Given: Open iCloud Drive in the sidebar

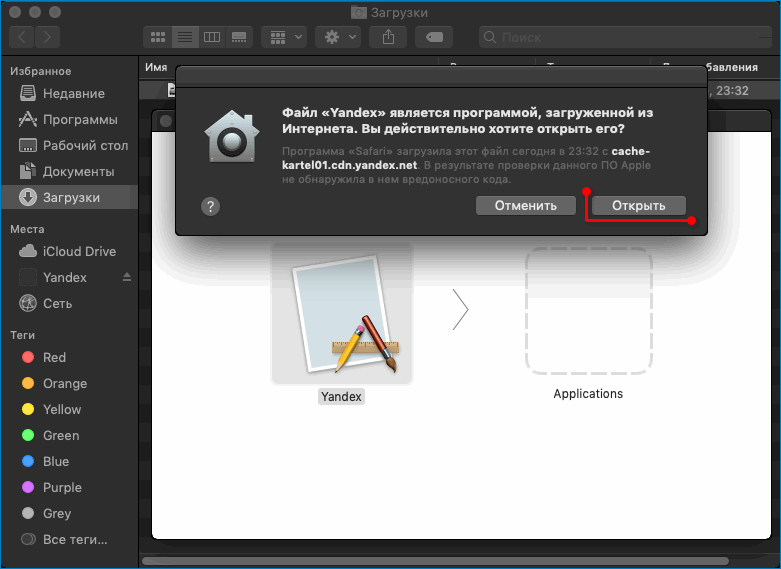Looking at the screenshot, I should [x=69, y=251].
